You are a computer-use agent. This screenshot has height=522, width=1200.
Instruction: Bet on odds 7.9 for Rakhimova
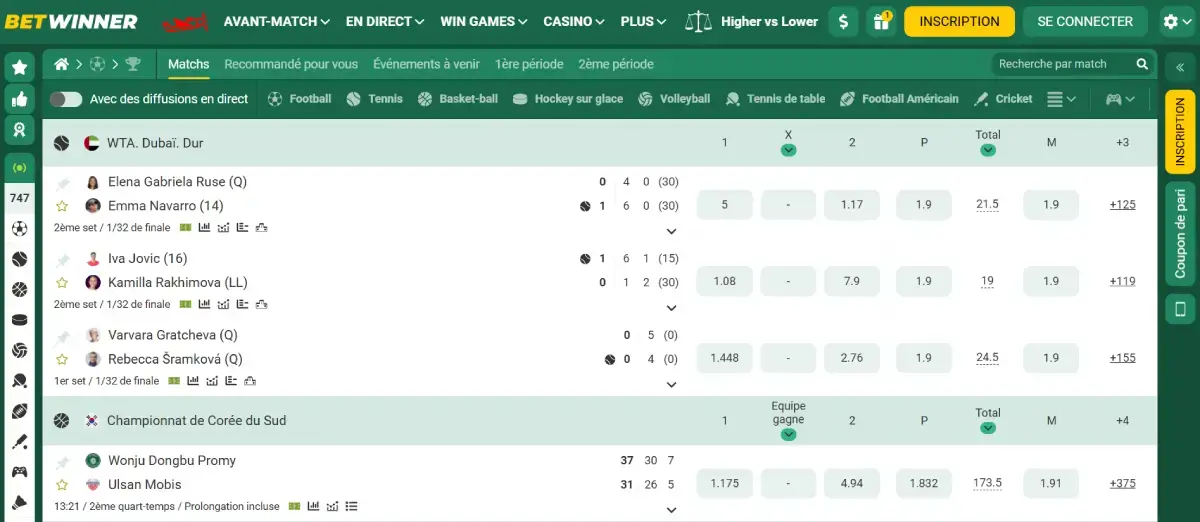click(852, 281)
